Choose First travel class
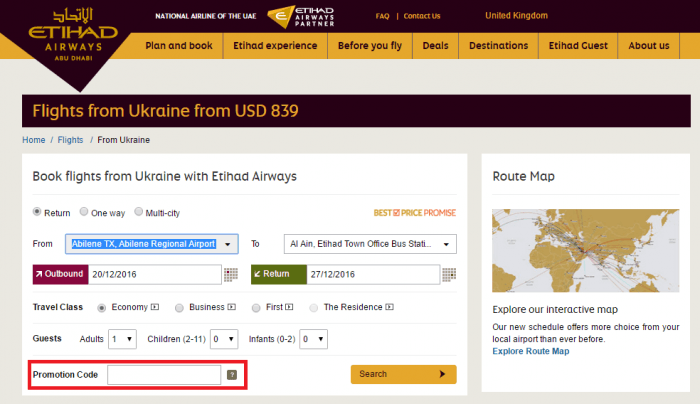Viewport: 700px width, 404px height. pos(256,308)
